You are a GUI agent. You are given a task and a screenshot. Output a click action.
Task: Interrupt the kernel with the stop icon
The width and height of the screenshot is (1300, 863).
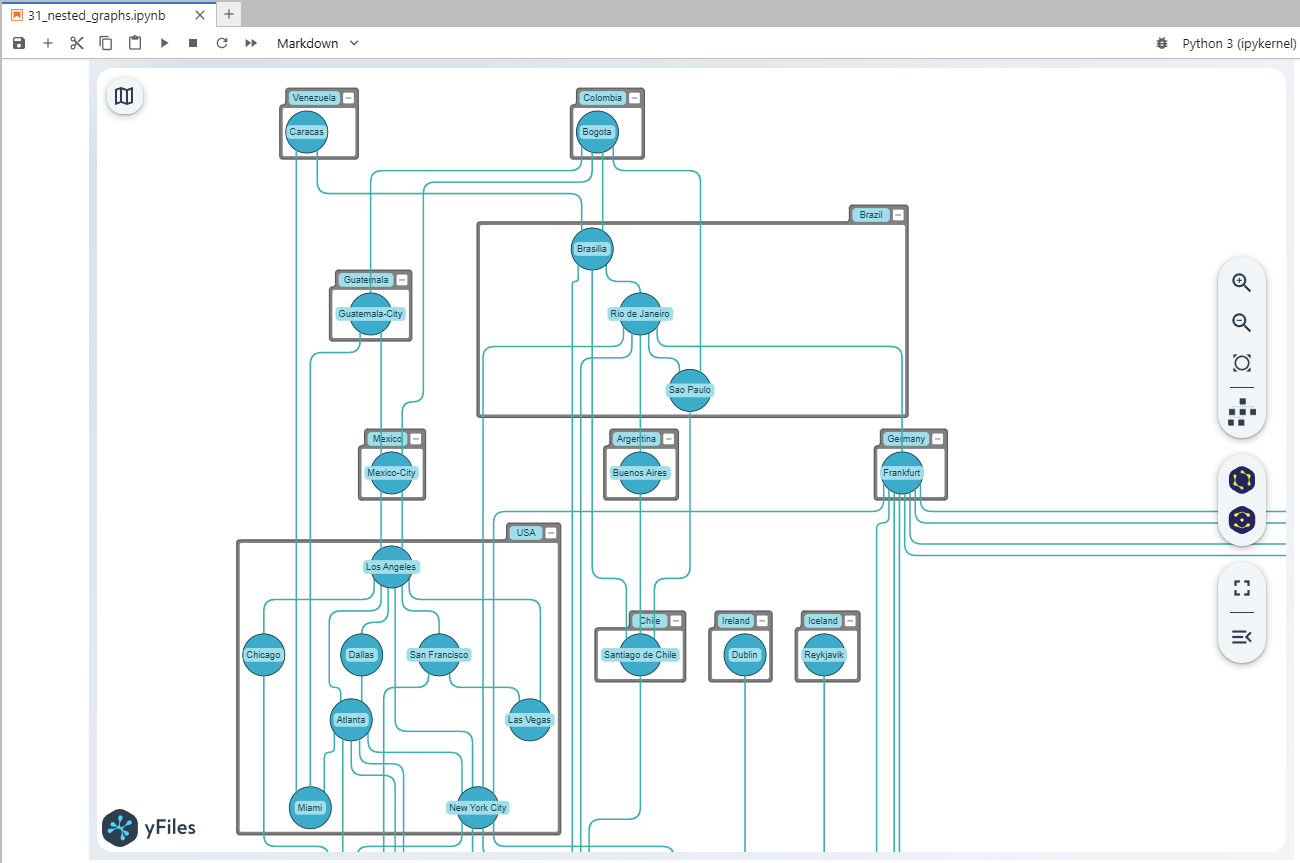click(193, 43)
